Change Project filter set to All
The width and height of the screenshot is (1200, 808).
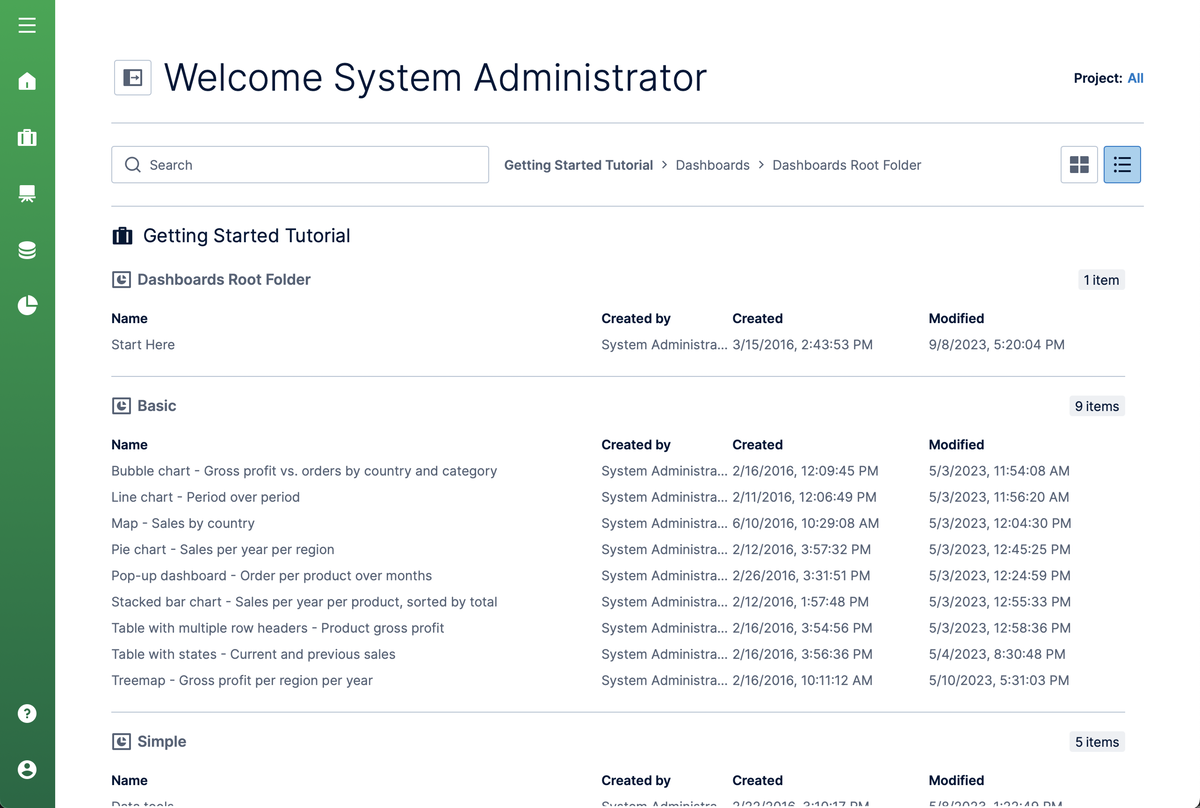(1135, 78)
